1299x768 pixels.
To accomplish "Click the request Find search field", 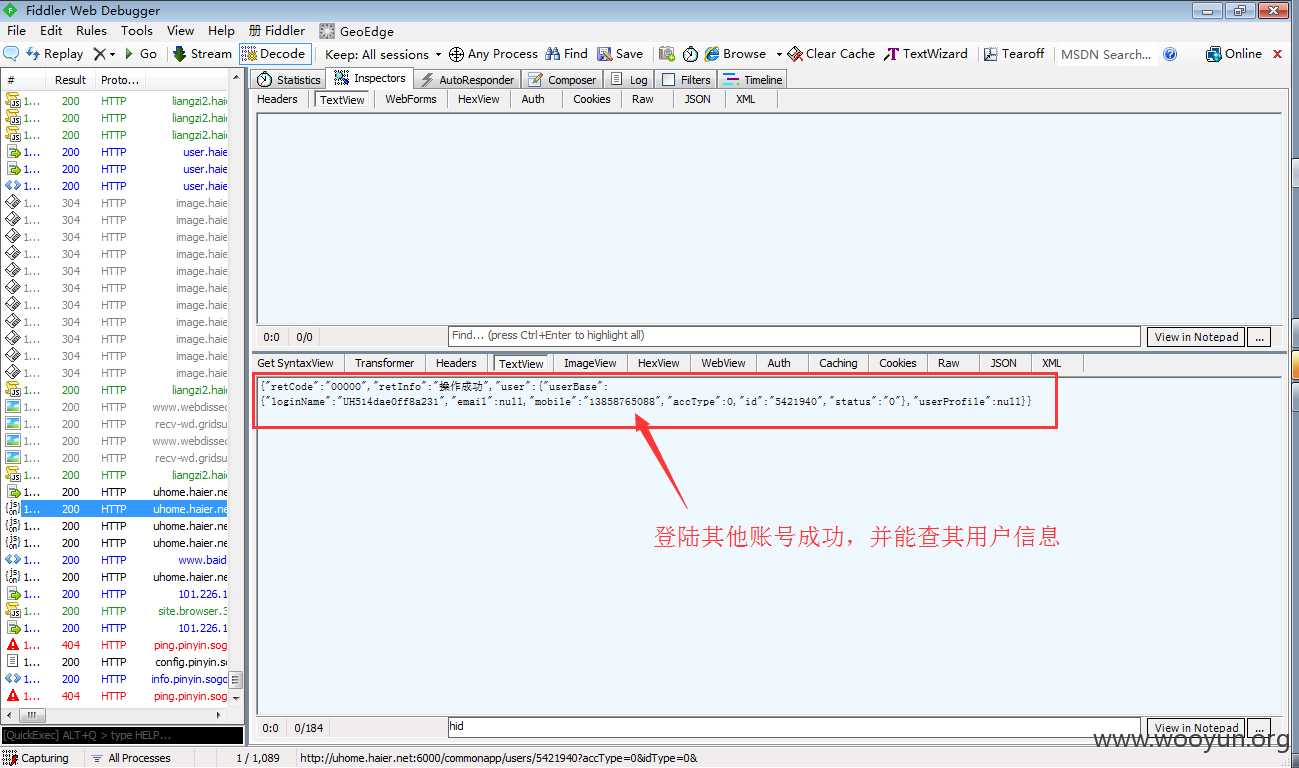I will tap(794, 336).
